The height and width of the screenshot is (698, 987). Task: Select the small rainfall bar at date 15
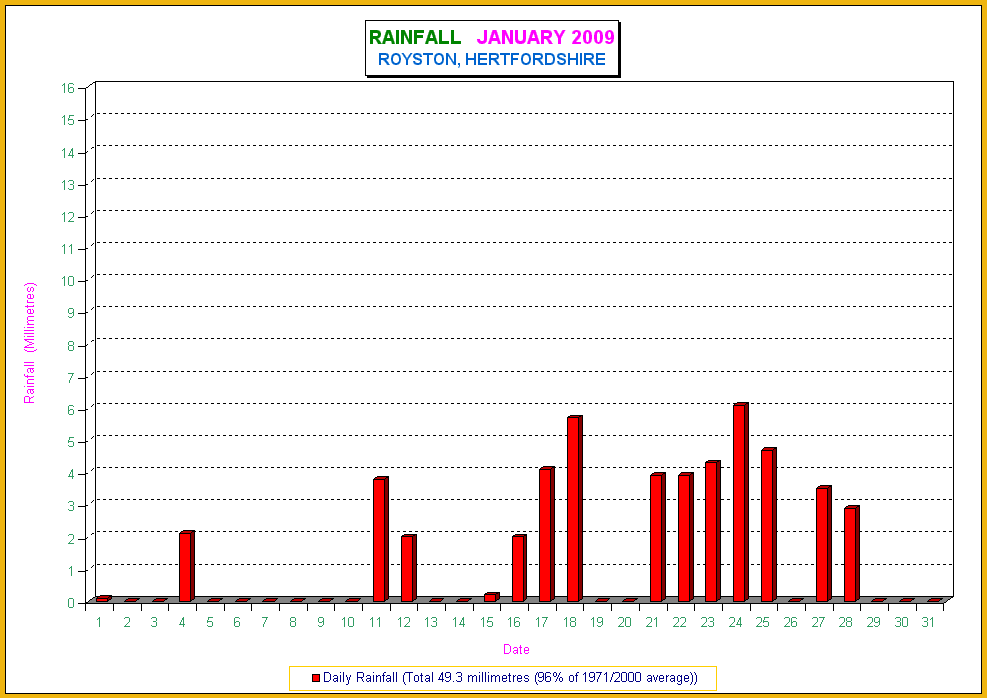click(x=492, y=597)
